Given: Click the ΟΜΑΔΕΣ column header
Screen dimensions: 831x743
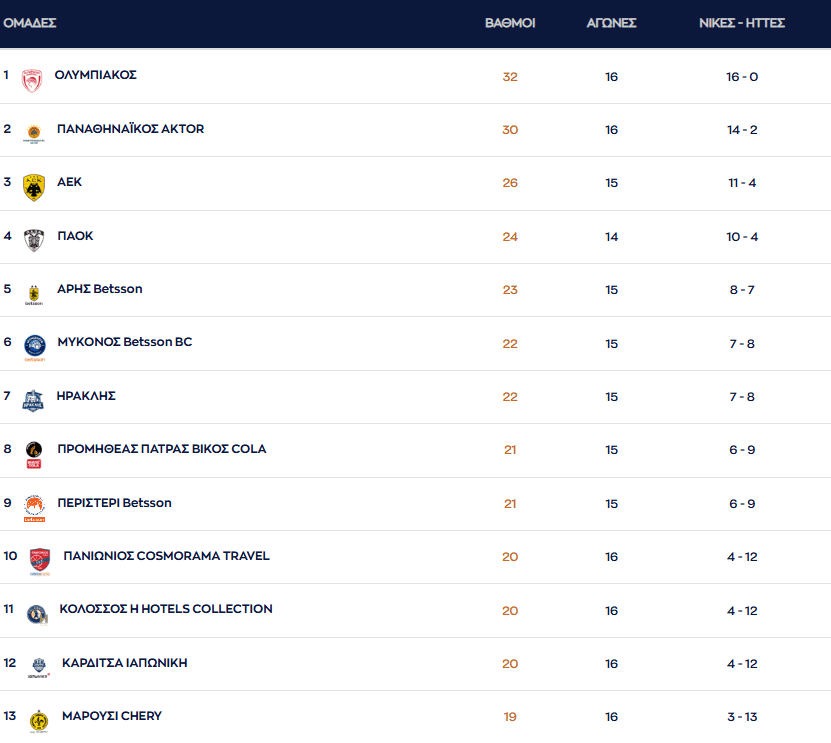Looking at the screenshot, I should [30, 23].
